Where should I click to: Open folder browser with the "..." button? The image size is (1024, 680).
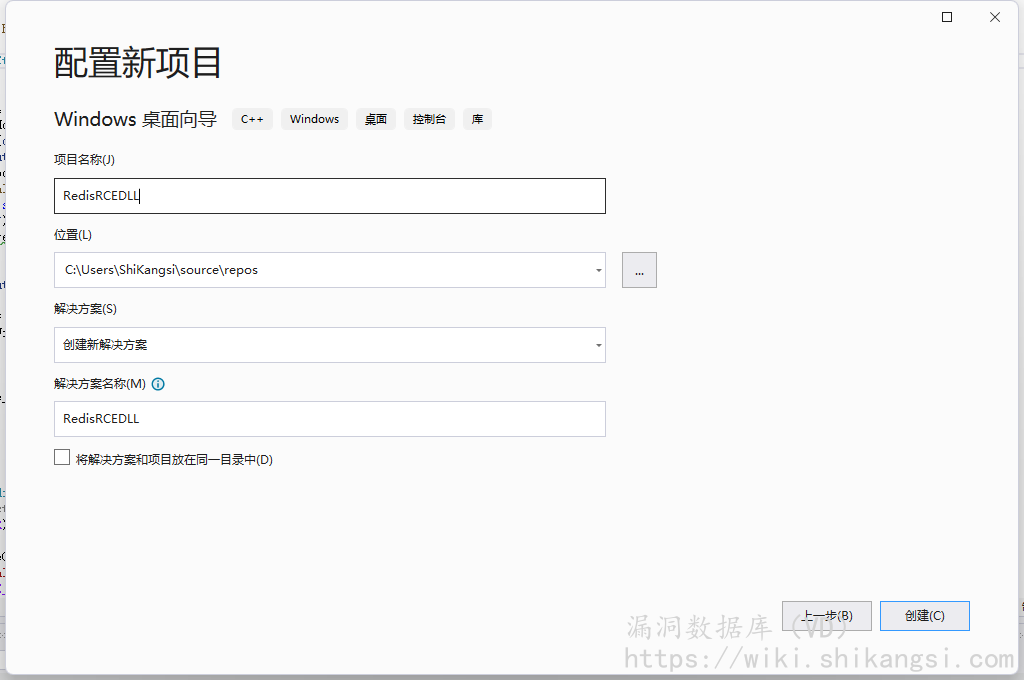coord(639,270)
